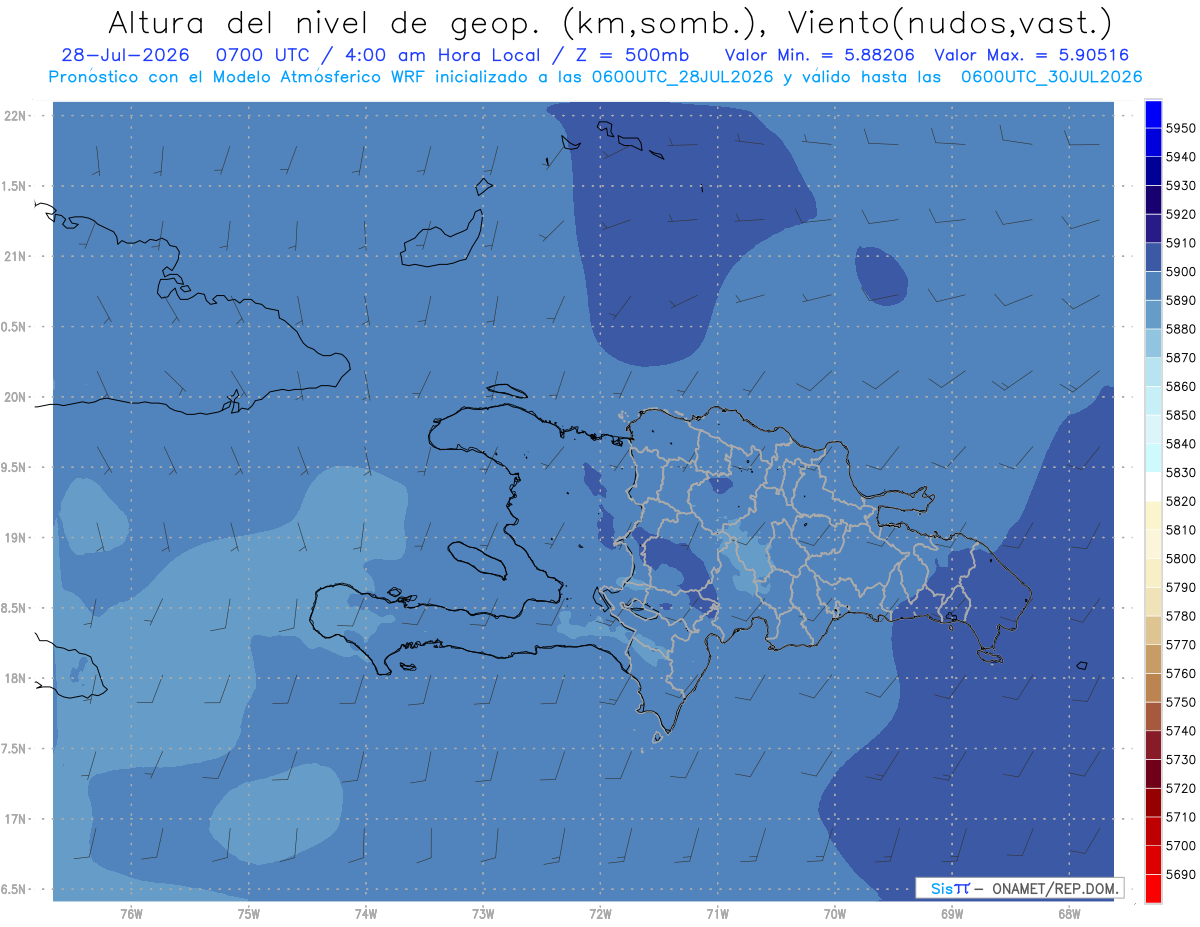
Task: Click 'Valor Min. = 5.88206' text
Action: pyautogui.click(x=819, y=55)
